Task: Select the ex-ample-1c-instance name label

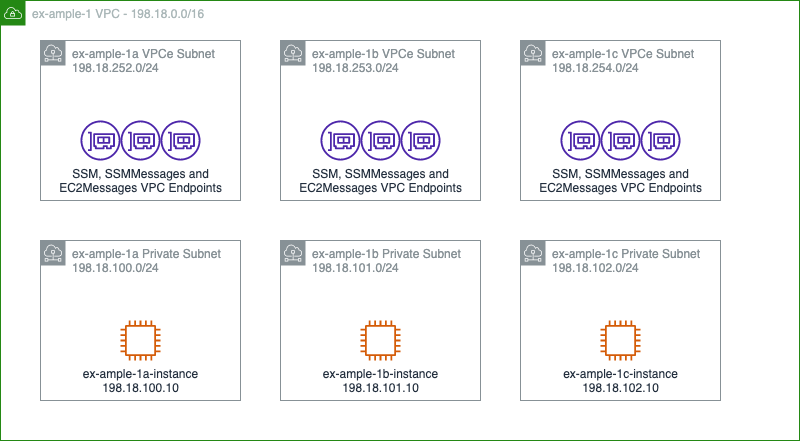Action: click(x=620, y=374)
